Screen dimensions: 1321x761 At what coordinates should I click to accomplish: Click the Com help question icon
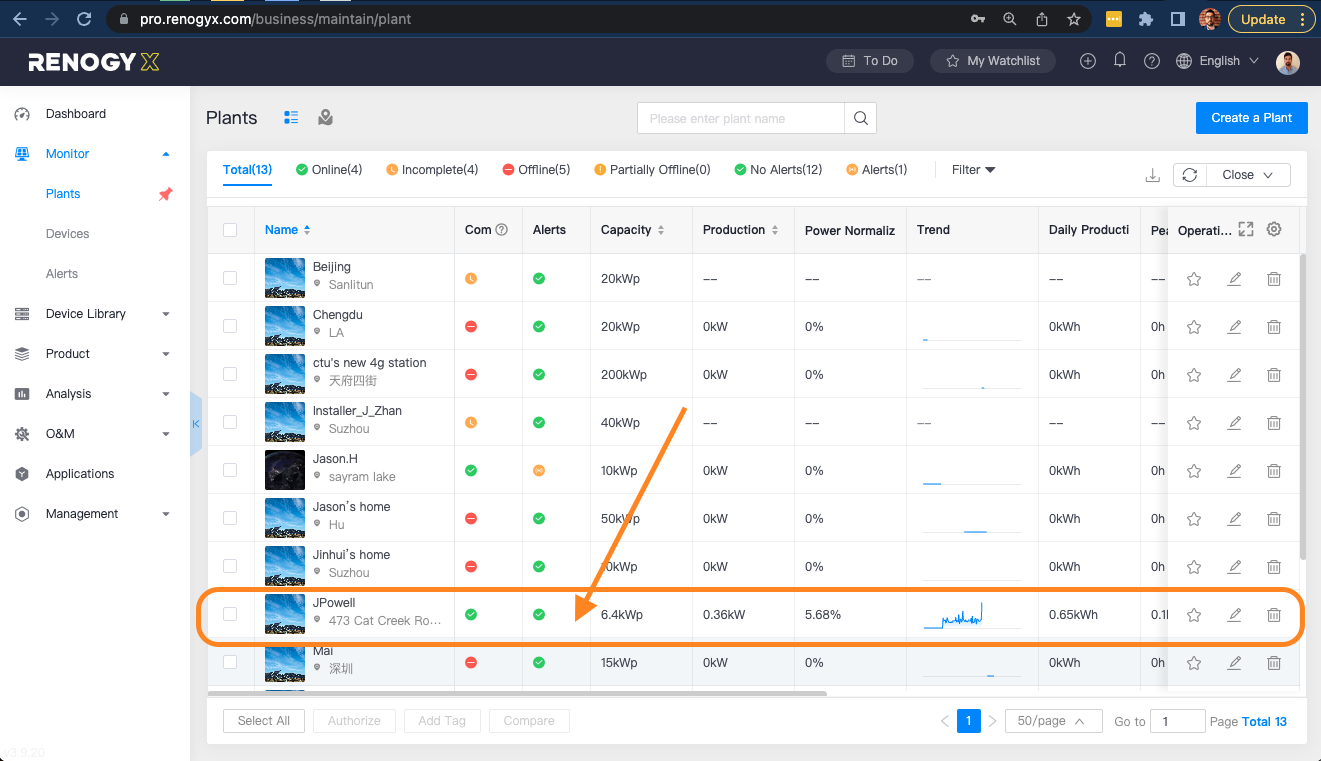(502, 230)
